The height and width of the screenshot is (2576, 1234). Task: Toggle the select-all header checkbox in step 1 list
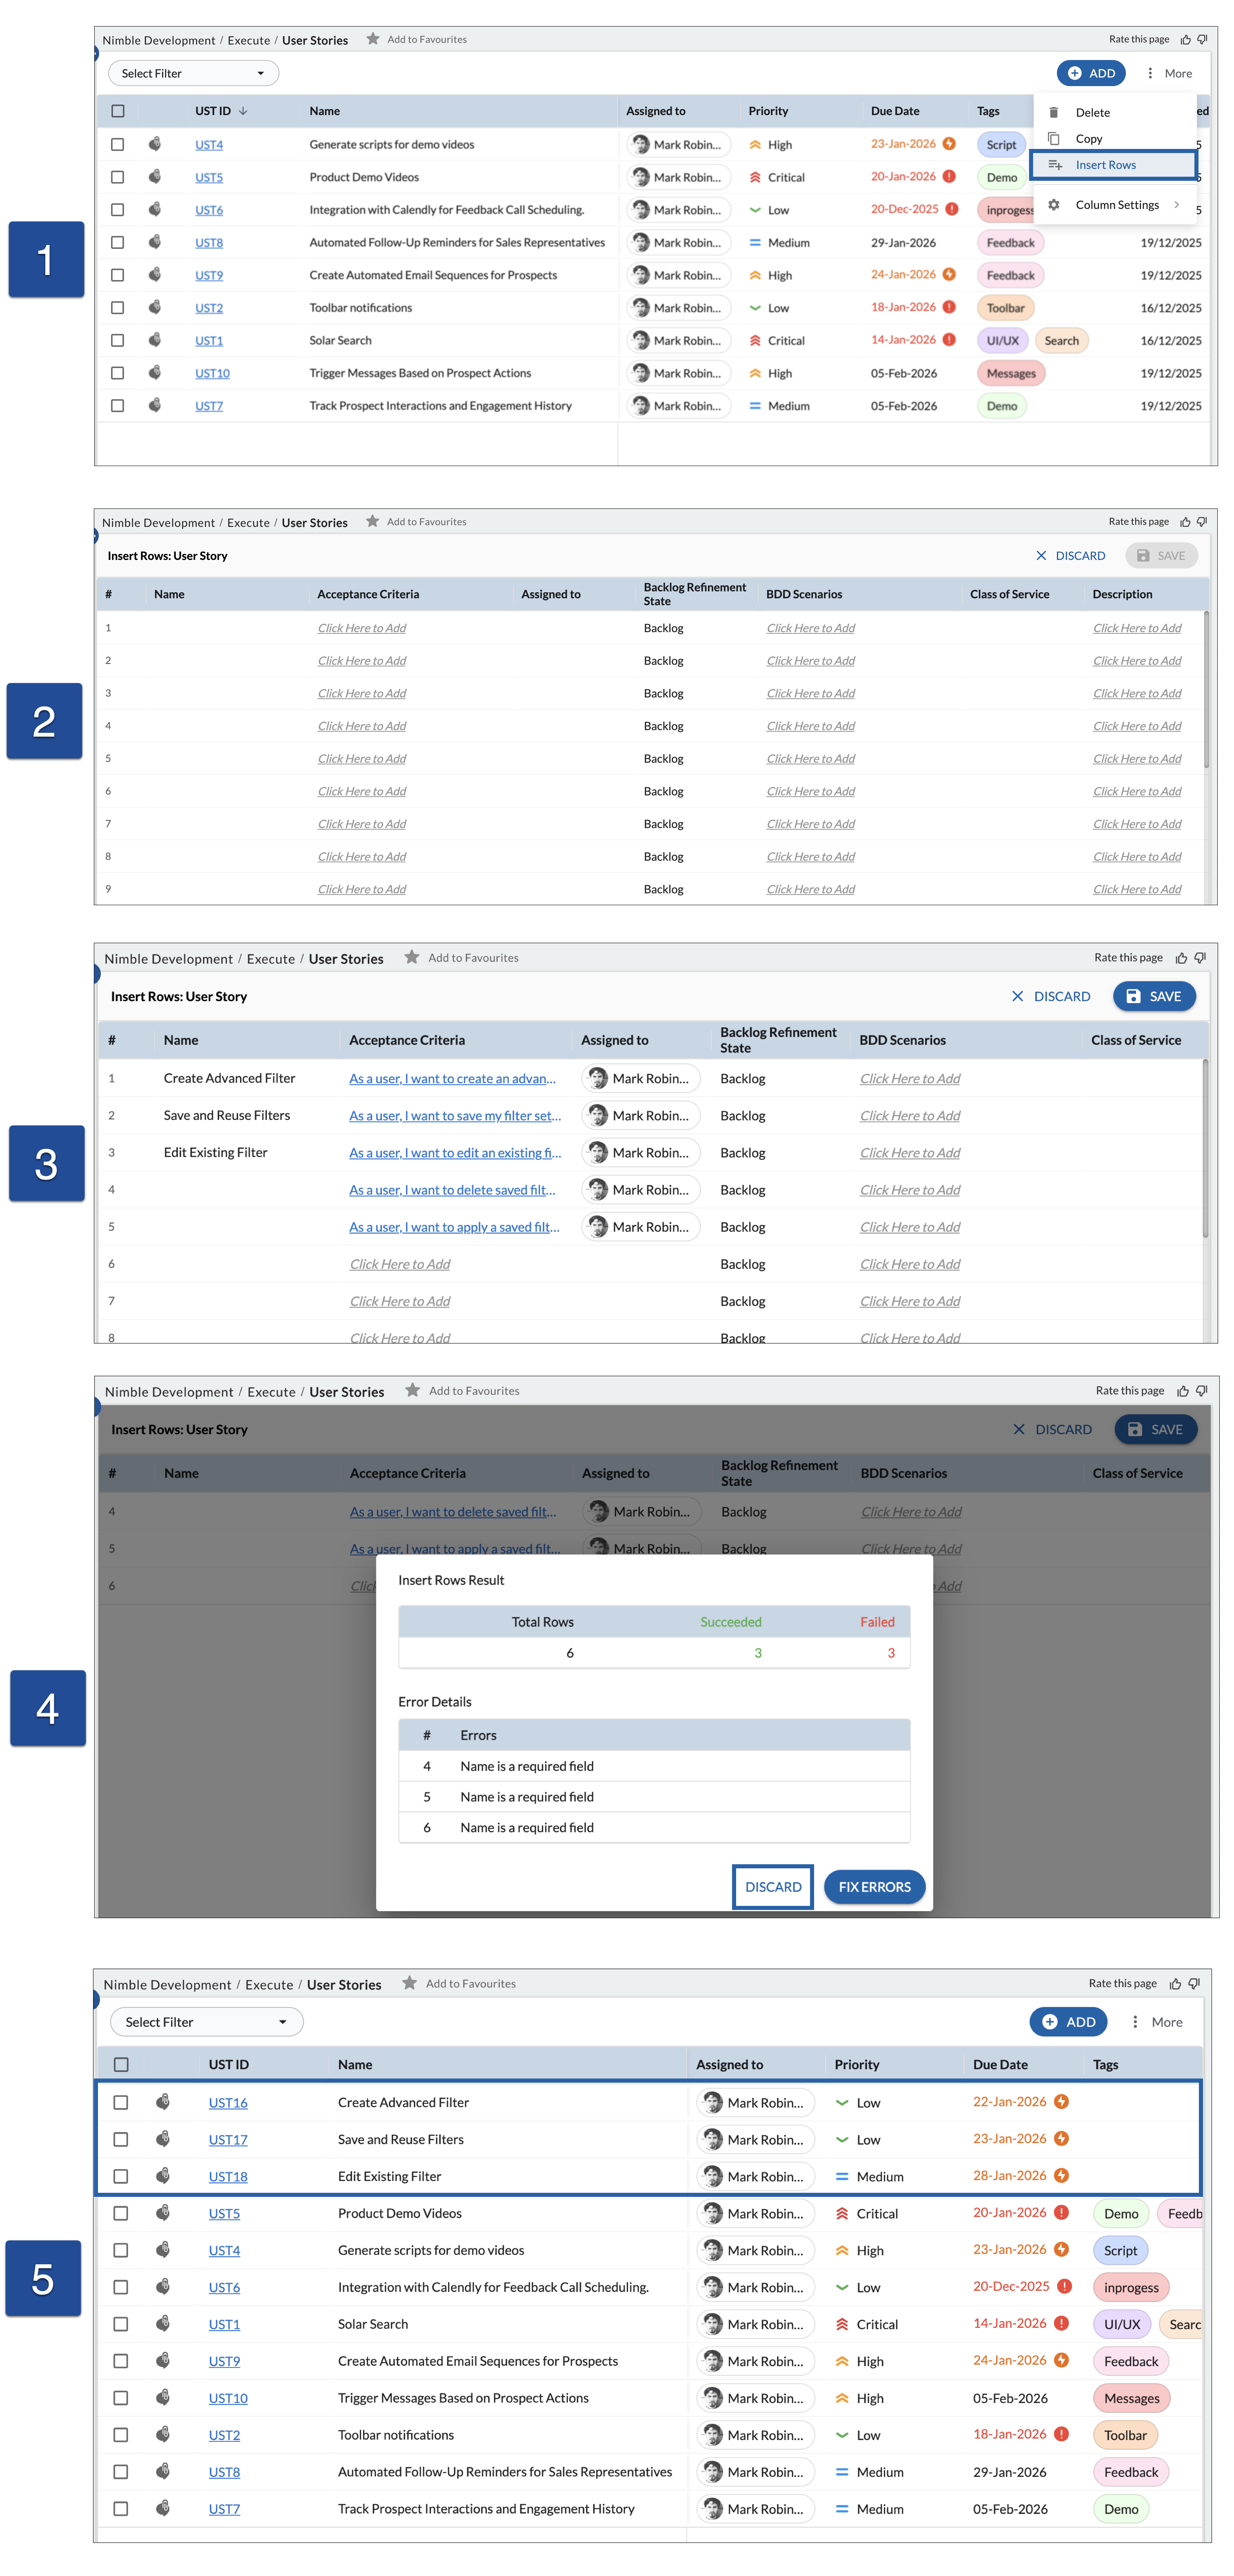point(118,111)
